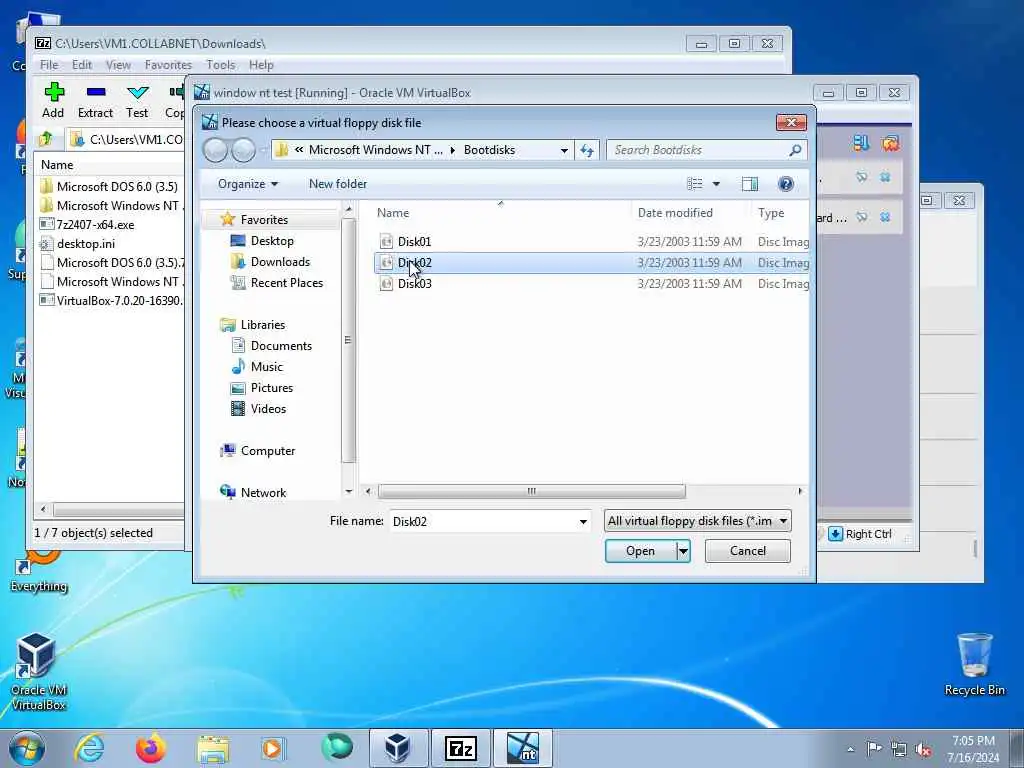
Task: Launch Firefox from the taskbar
Action: pyautogui.click(x=151, y=748)
